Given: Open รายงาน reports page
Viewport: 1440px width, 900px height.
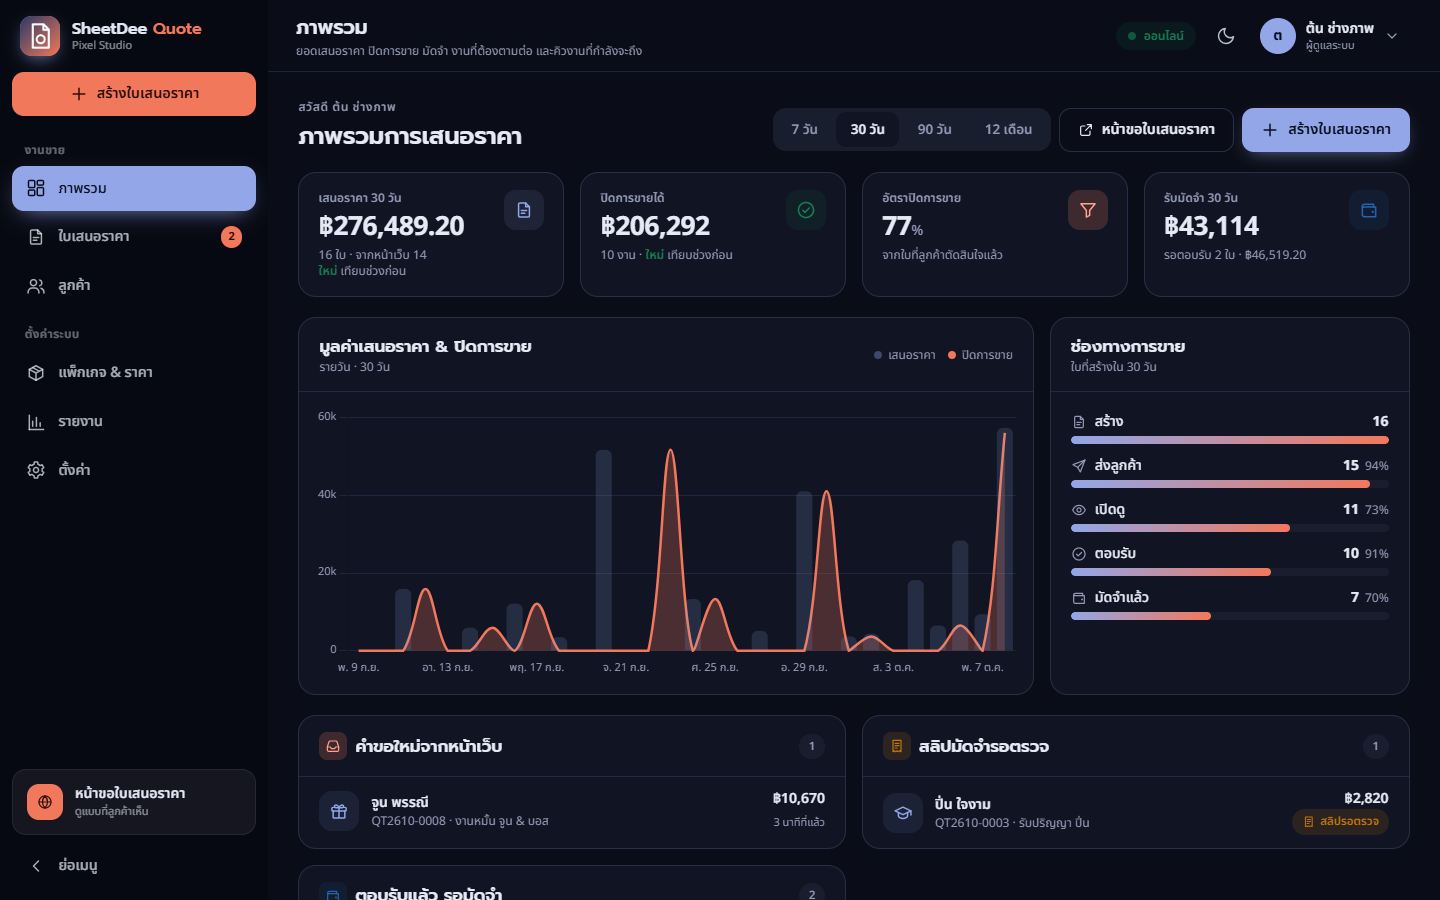Looking at the screenshot, I should [134, 421].
